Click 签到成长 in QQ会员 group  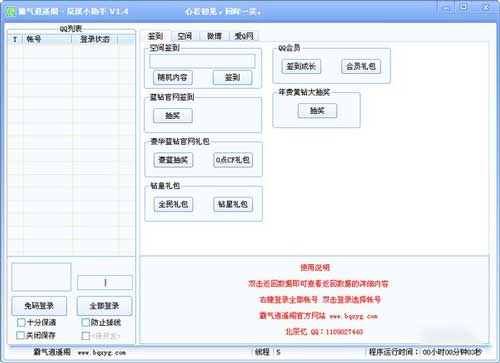tap(301, 66)
